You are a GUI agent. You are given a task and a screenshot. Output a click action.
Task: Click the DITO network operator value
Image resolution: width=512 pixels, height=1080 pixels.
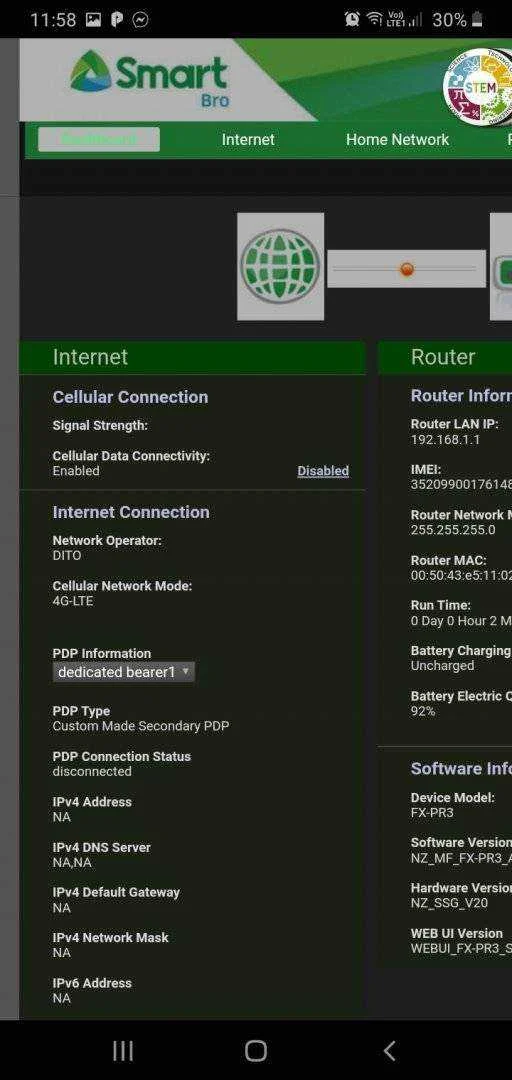point(67,556)
